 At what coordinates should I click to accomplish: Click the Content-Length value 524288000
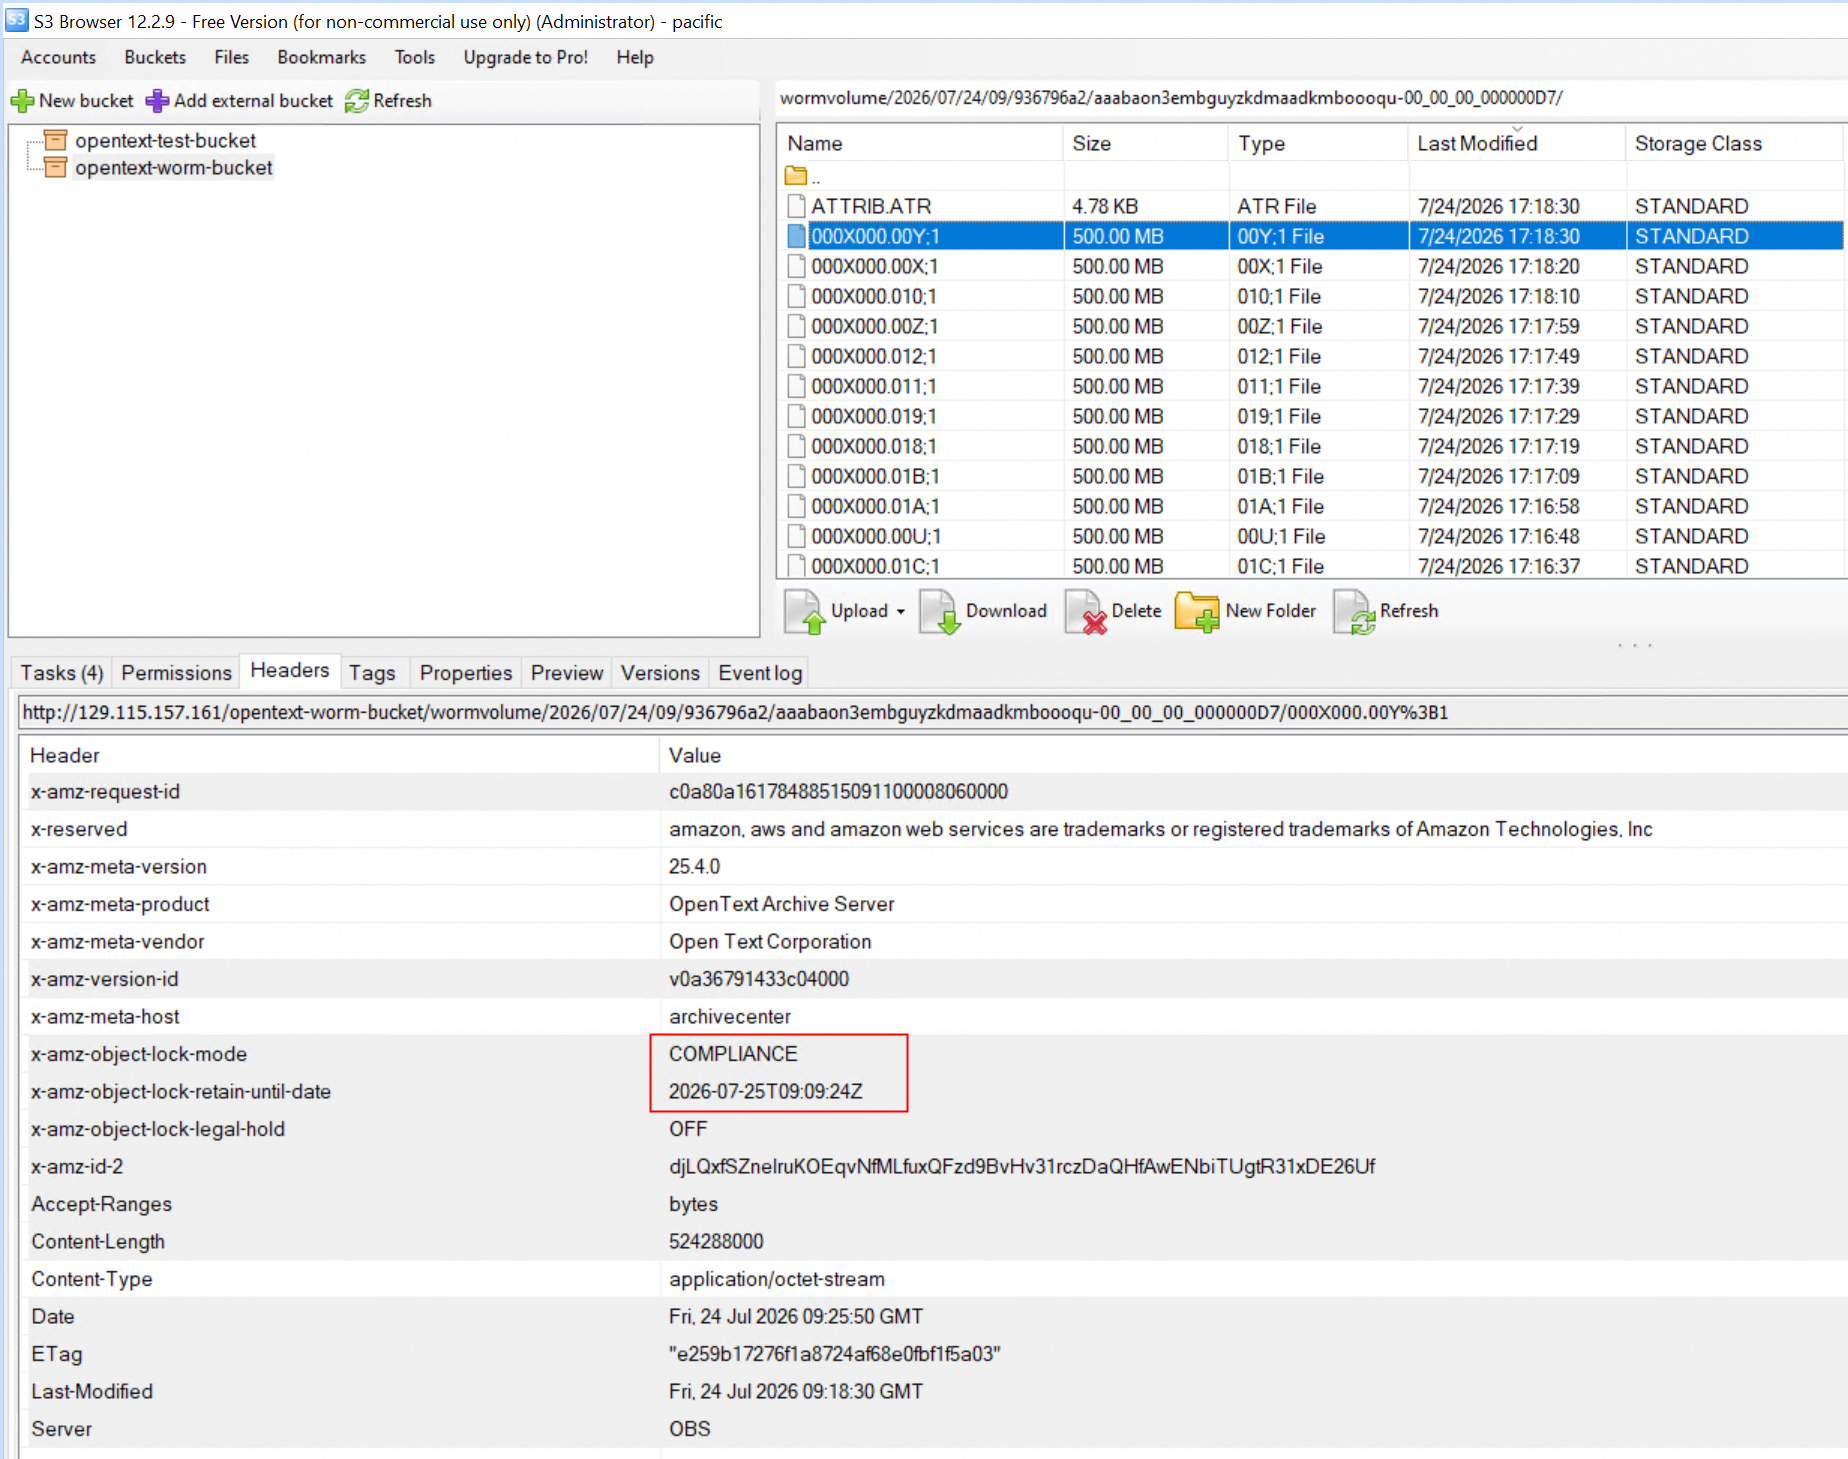716,1241
